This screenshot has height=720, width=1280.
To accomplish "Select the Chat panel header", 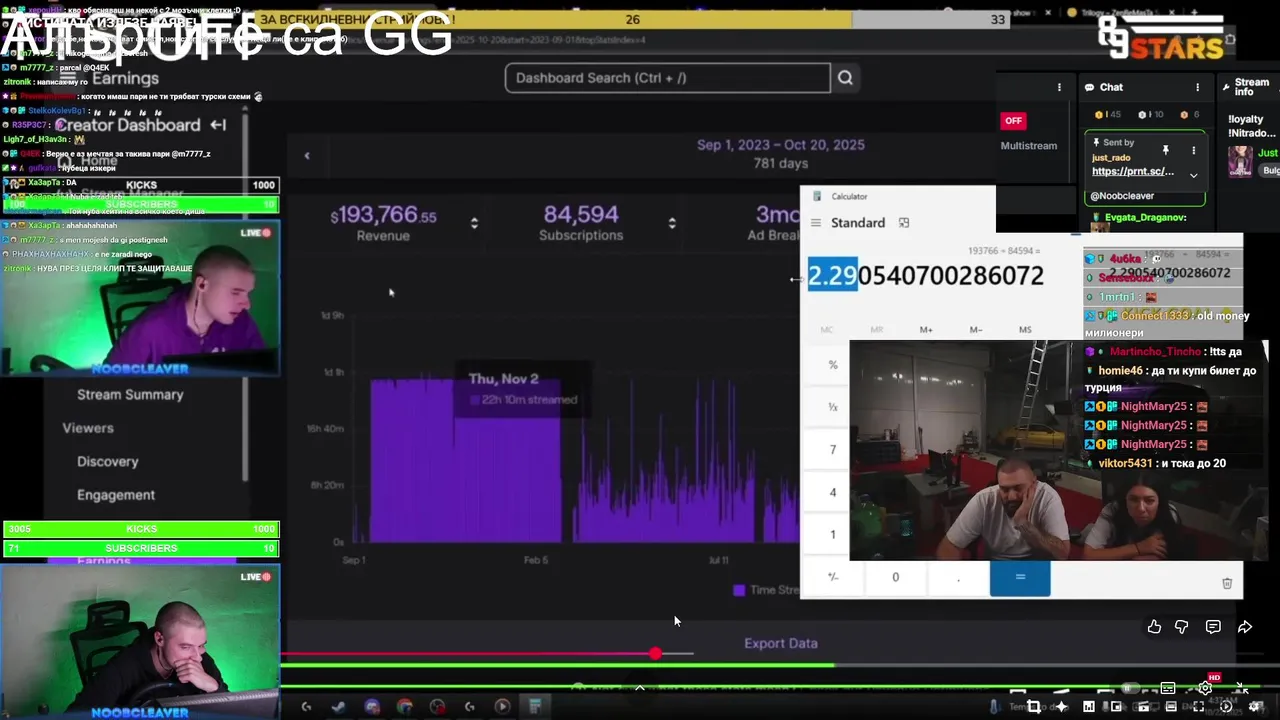I will point(1112,87).
